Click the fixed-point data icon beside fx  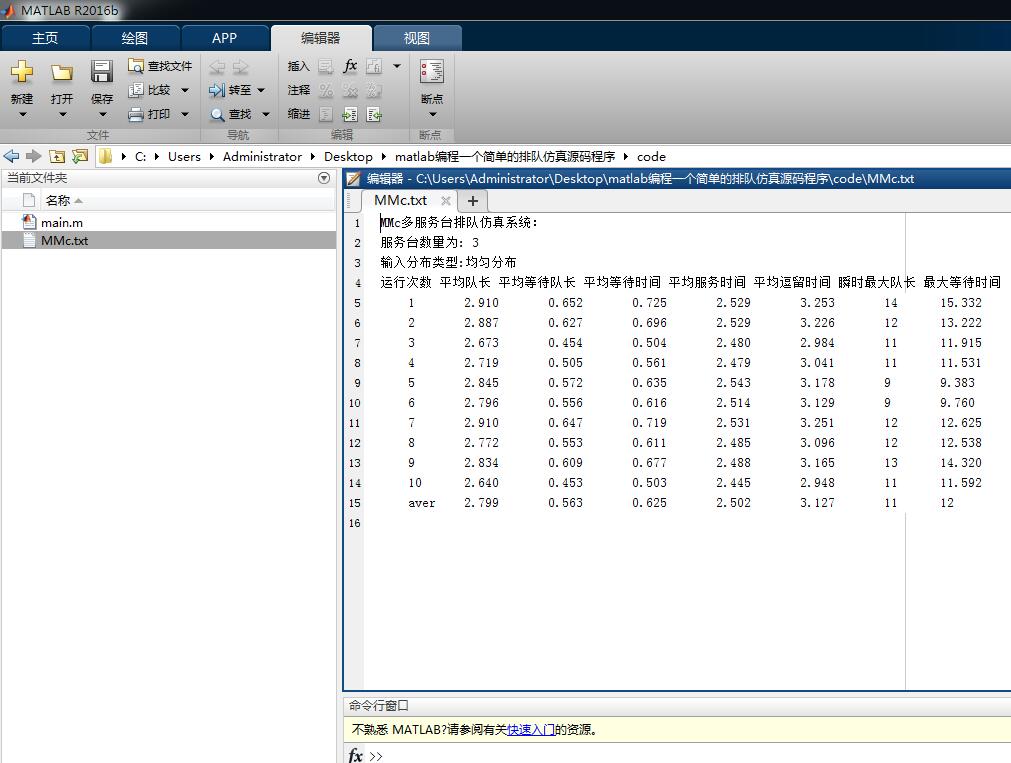[374, 66]
